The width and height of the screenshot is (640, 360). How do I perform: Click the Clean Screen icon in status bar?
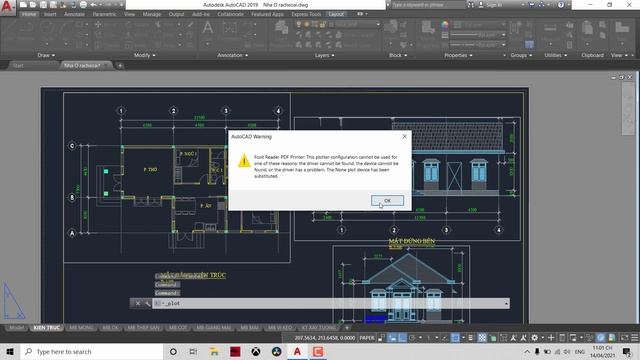[x=624, y=338]
